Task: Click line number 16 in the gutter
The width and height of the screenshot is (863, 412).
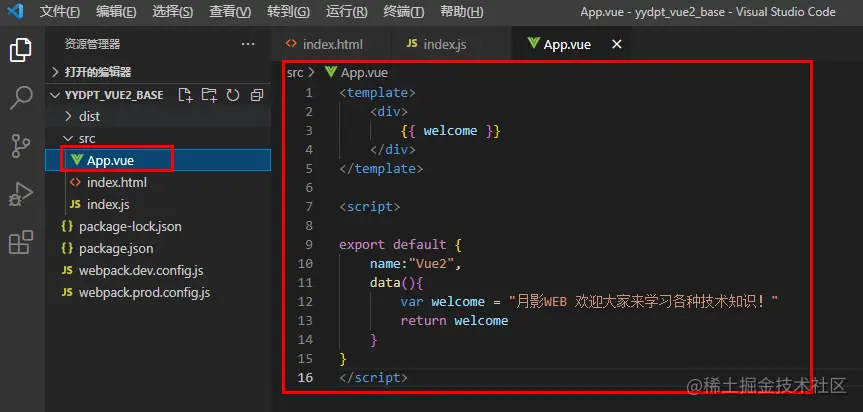Action: [x=305, y=377]
